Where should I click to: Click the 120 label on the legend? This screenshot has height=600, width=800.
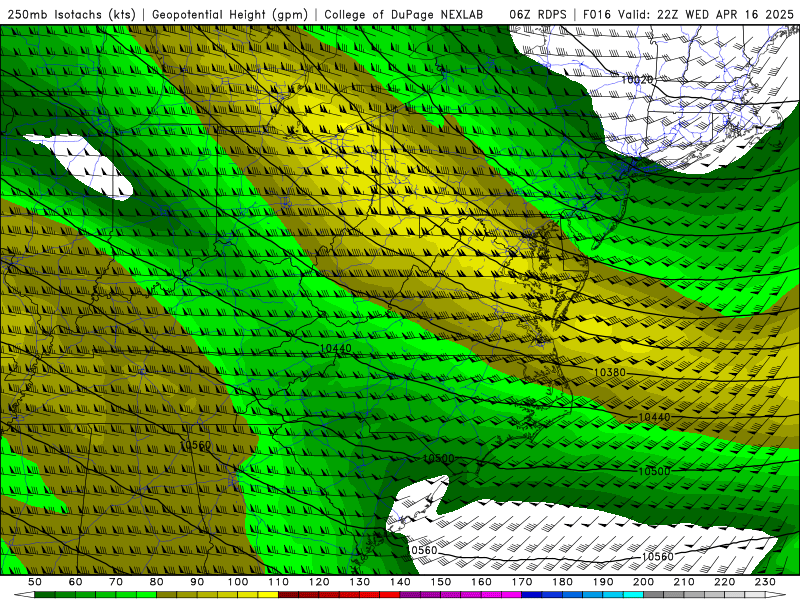[319, 582]
